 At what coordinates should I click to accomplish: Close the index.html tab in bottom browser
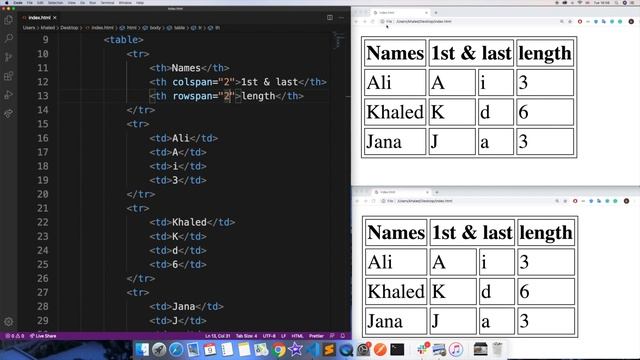point(427,192)
